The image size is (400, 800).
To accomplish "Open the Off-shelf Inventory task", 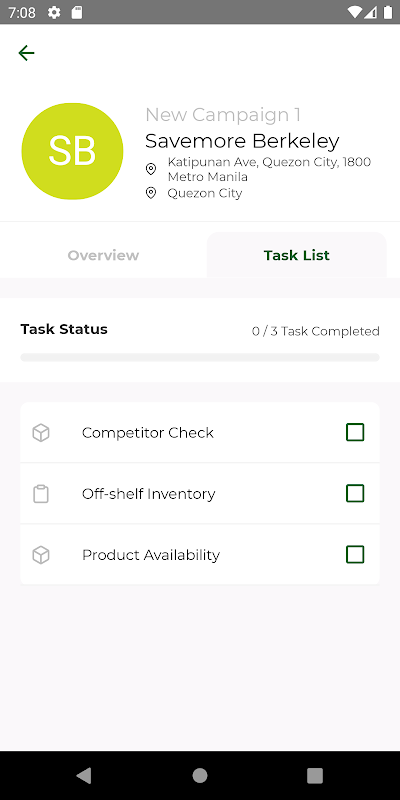I will (200, 493).
